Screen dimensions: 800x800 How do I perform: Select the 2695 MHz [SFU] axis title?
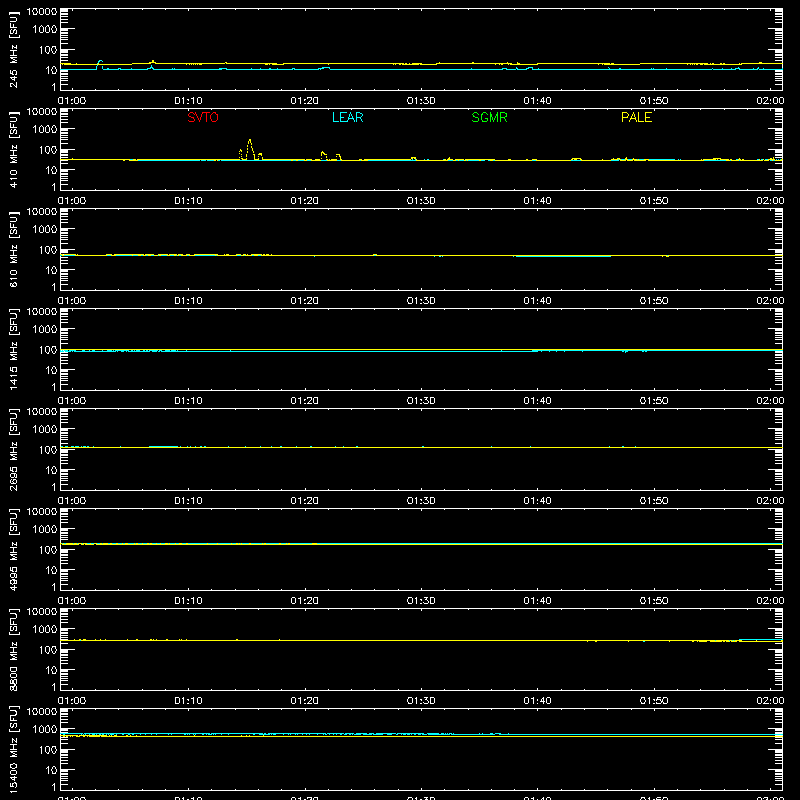[14, 449]
